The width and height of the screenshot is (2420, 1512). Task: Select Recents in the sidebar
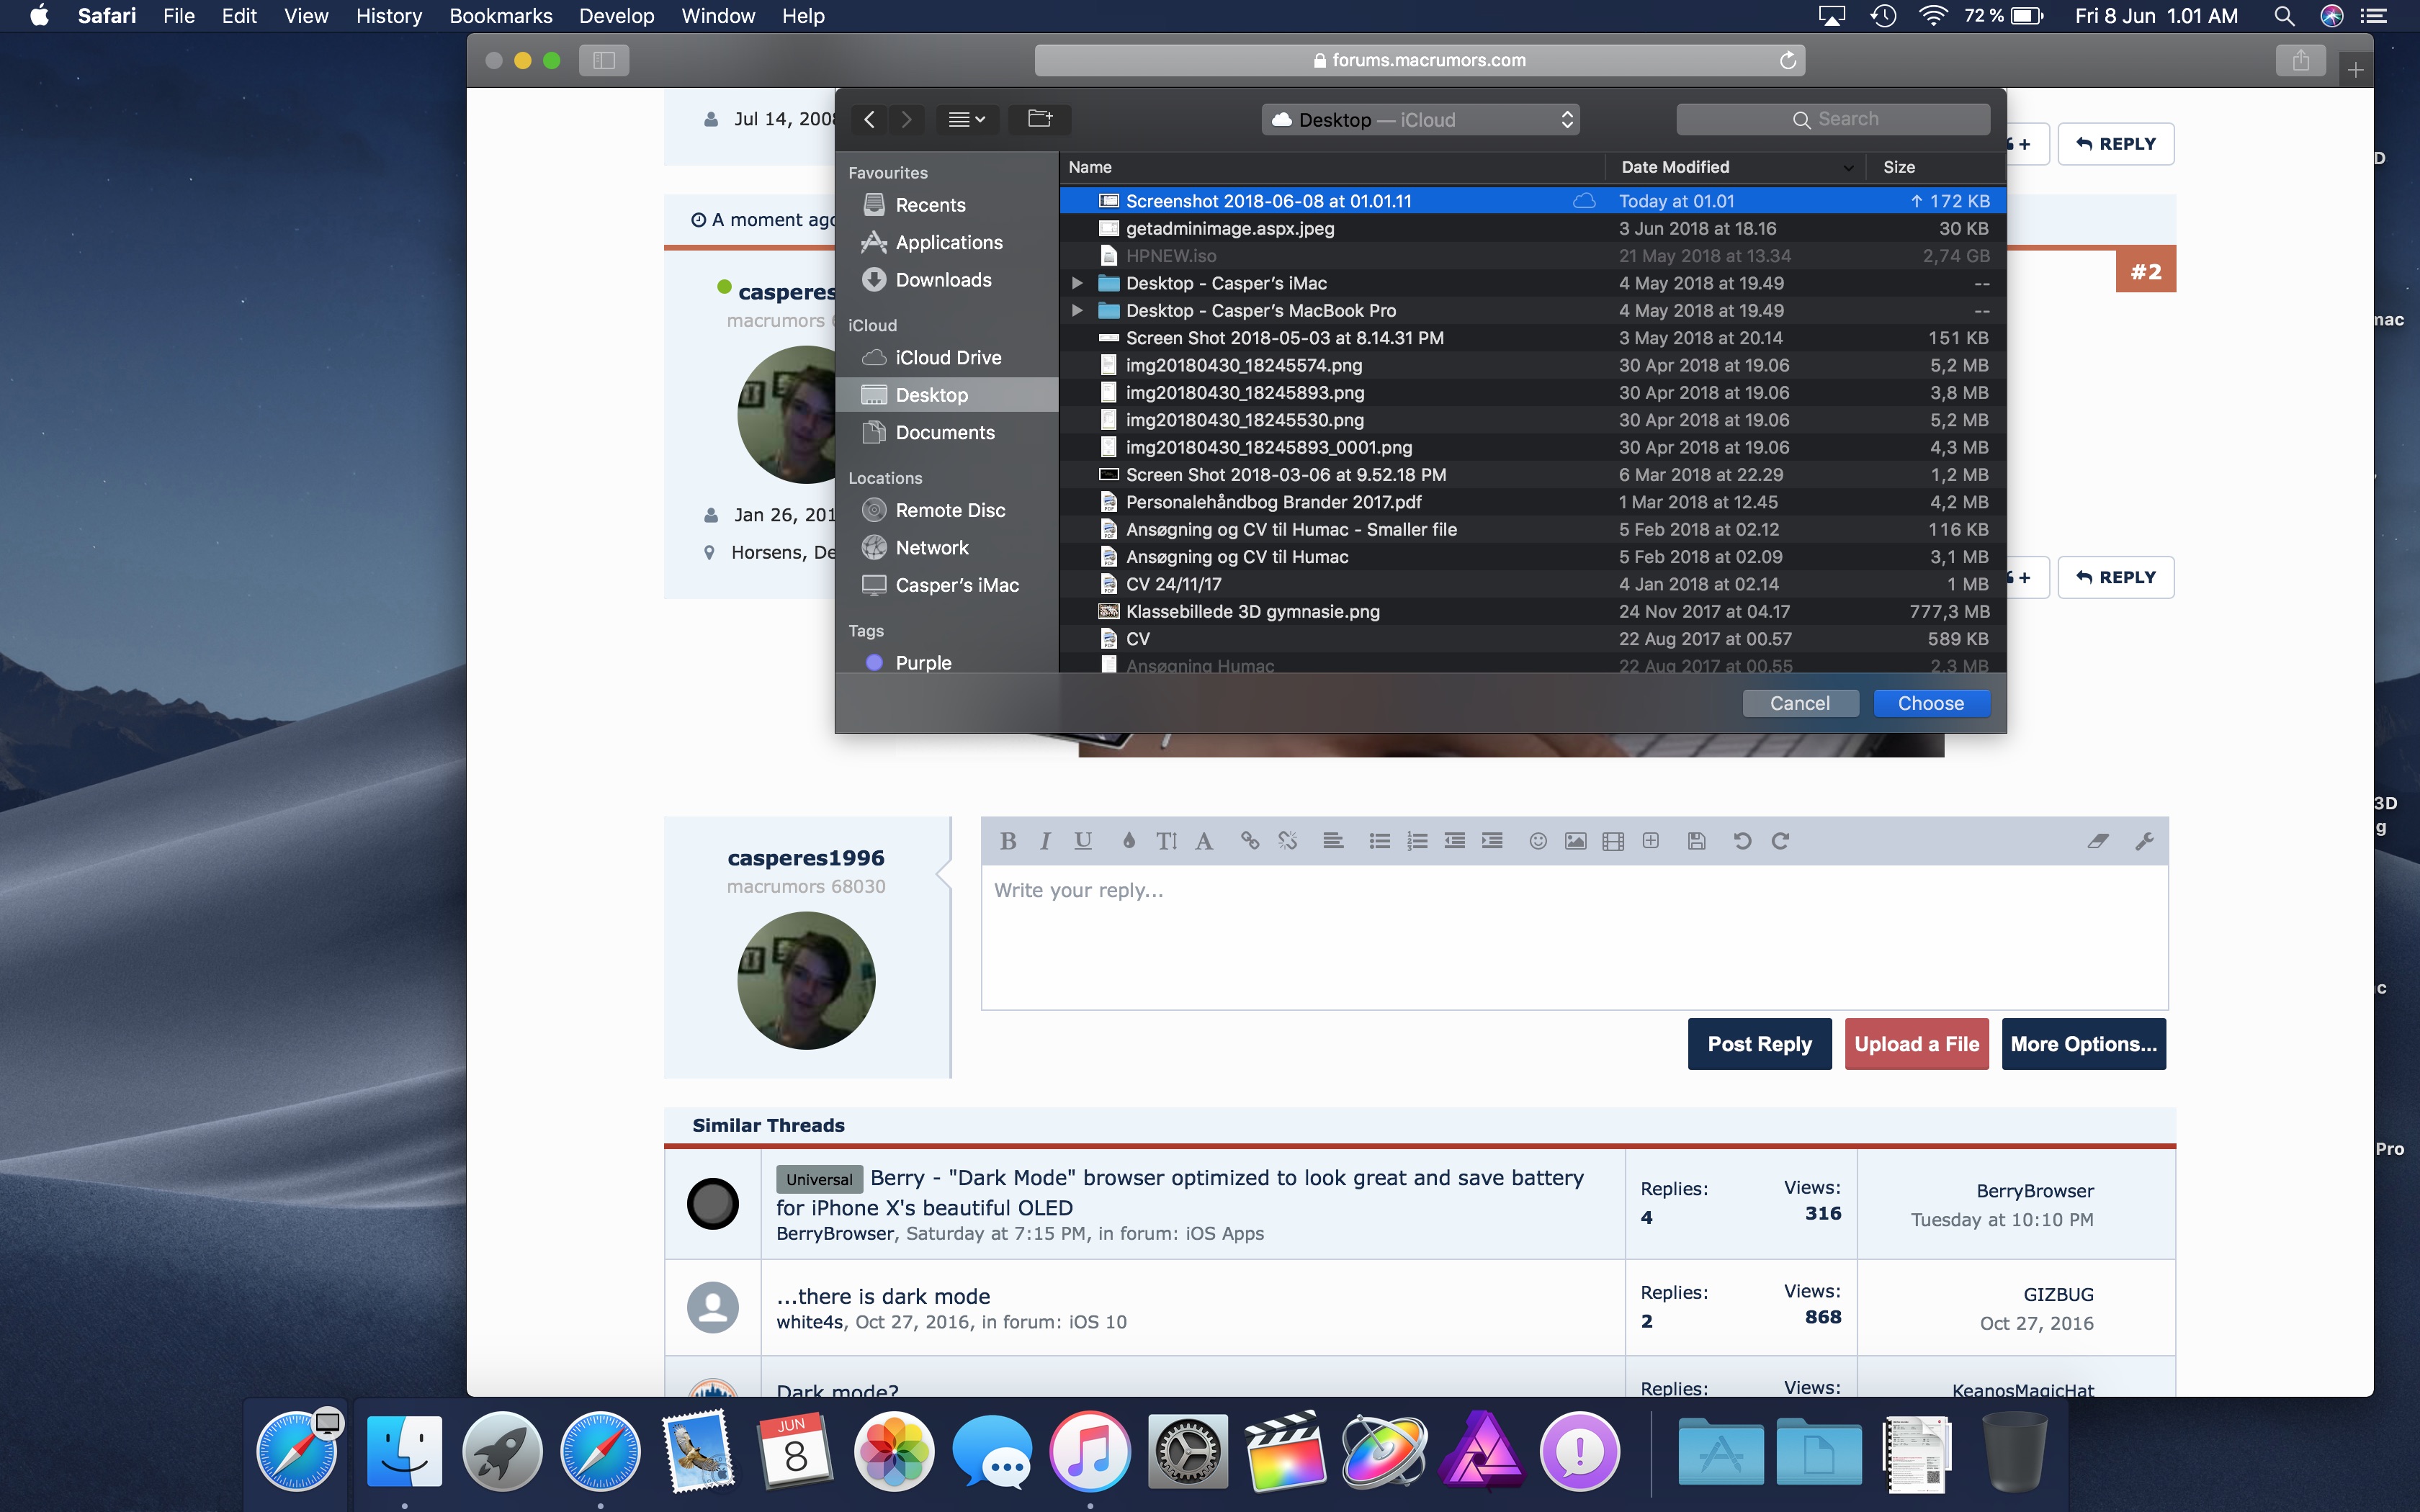(x=946, y=205)
